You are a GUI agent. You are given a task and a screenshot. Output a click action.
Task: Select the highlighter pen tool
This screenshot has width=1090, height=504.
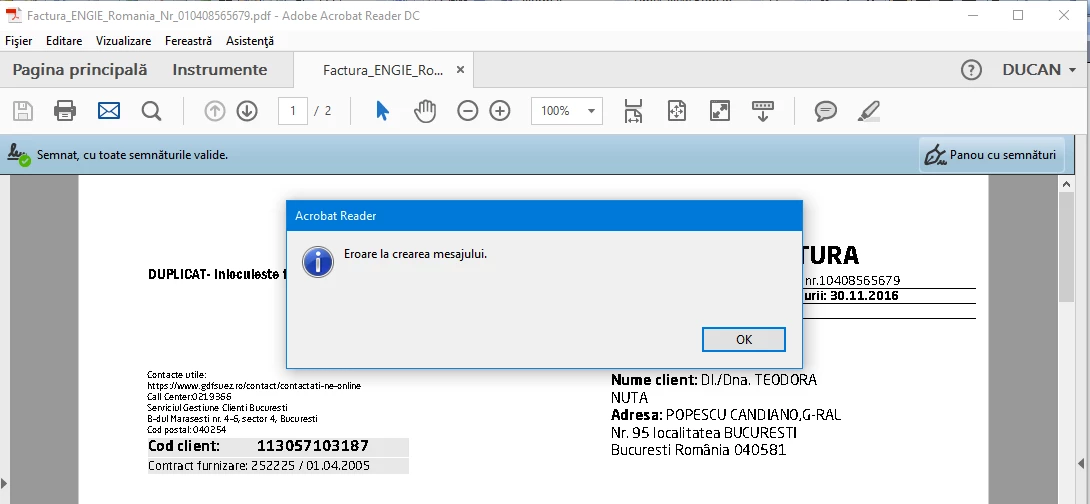pos(868,111)
